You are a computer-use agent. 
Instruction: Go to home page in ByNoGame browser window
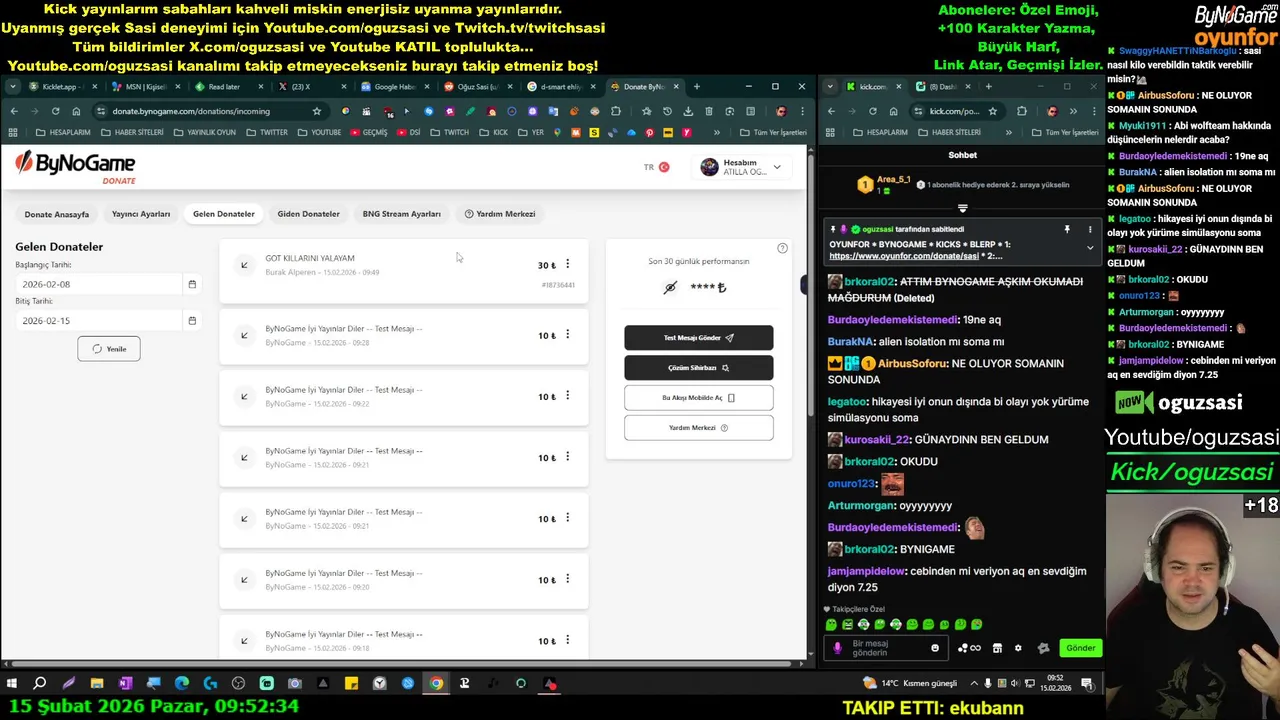76,111
